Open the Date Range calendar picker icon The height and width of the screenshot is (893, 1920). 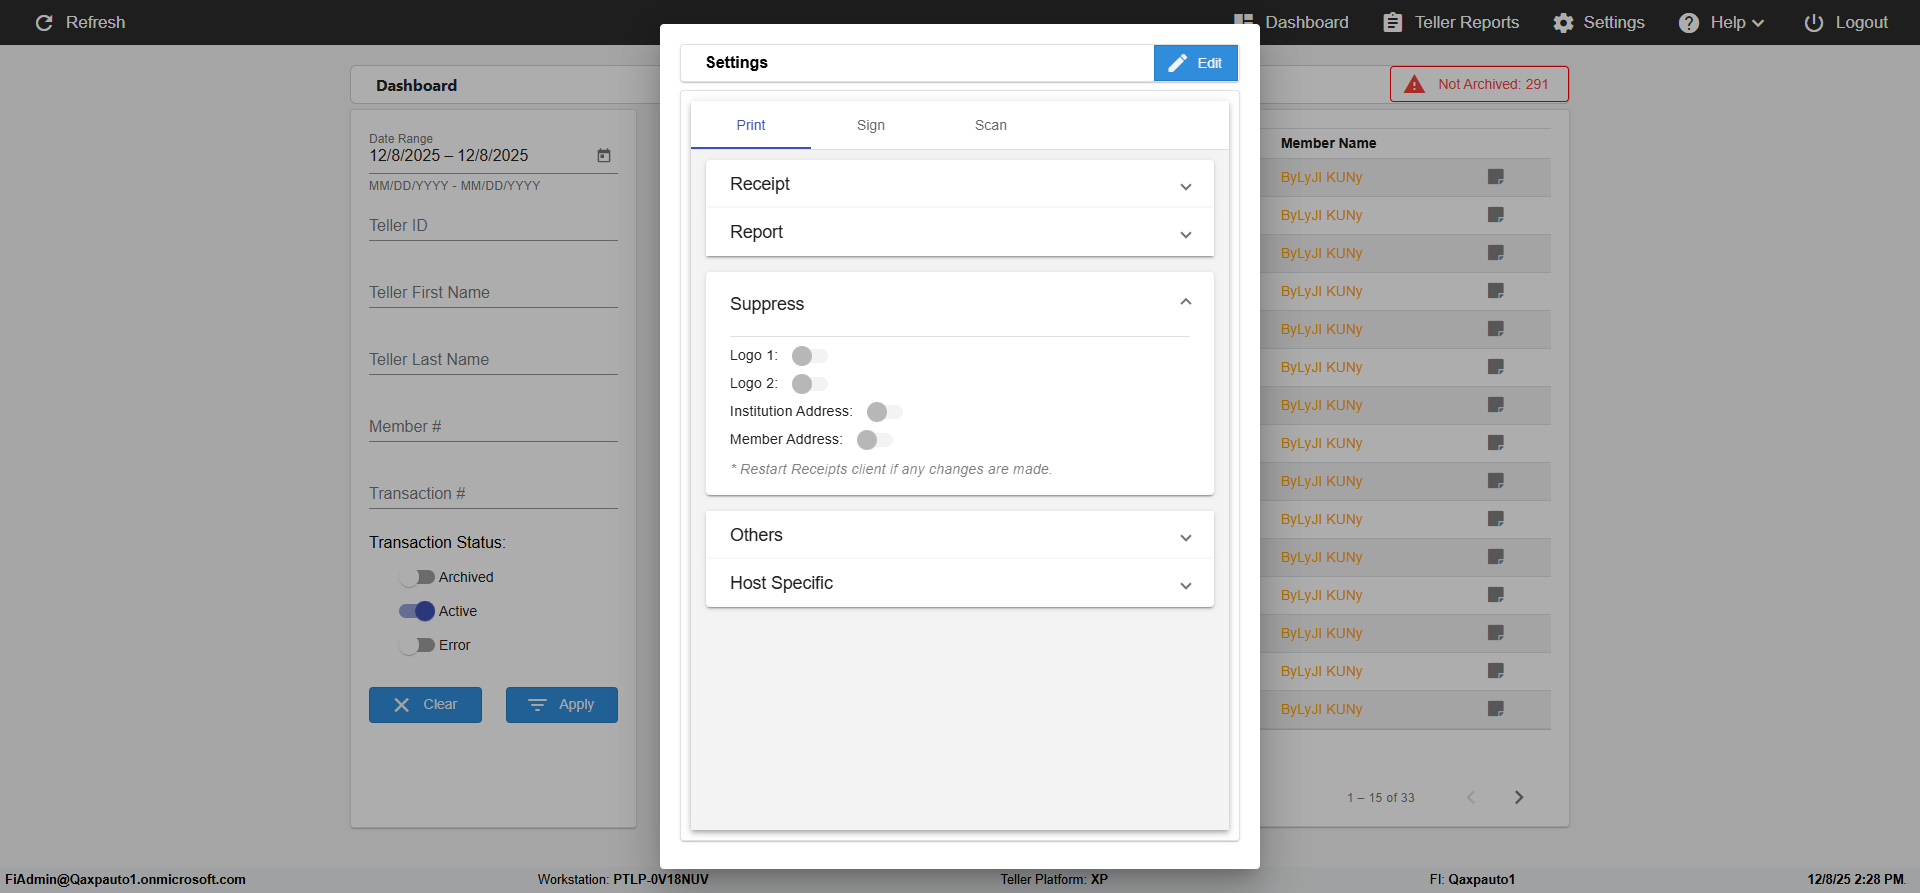[604, 156]
